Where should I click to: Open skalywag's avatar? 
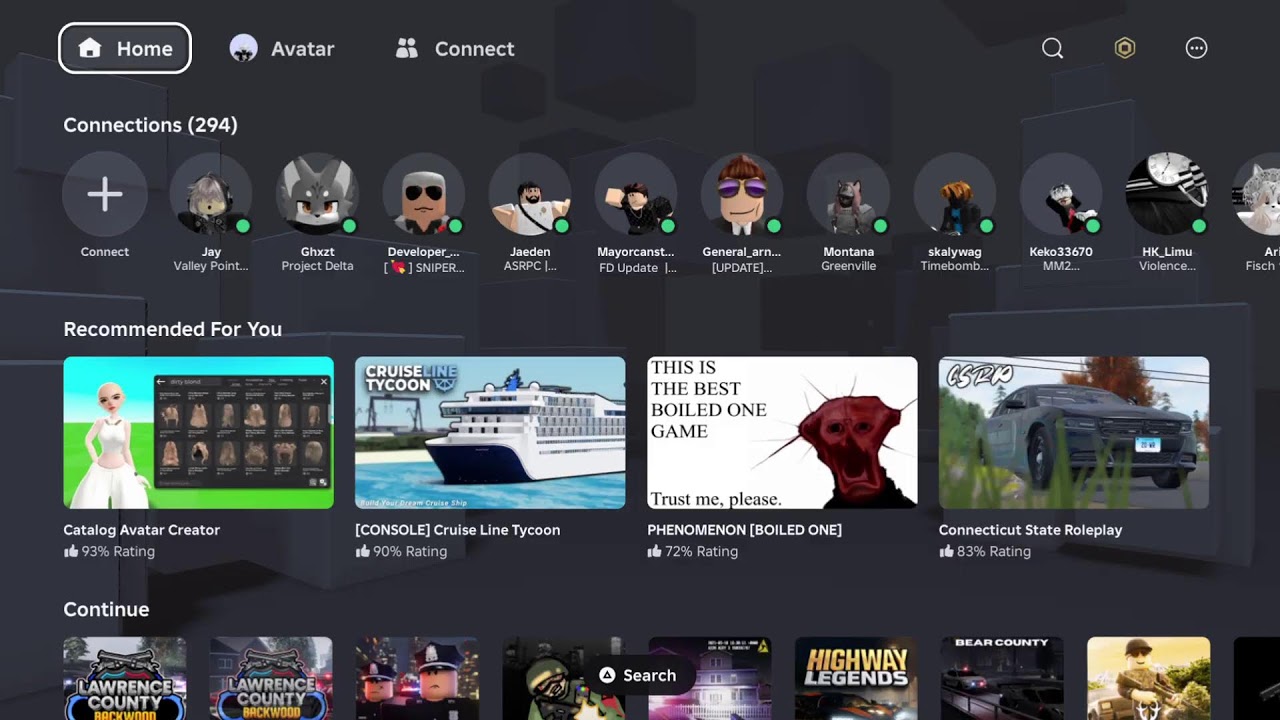click(955, 194)
